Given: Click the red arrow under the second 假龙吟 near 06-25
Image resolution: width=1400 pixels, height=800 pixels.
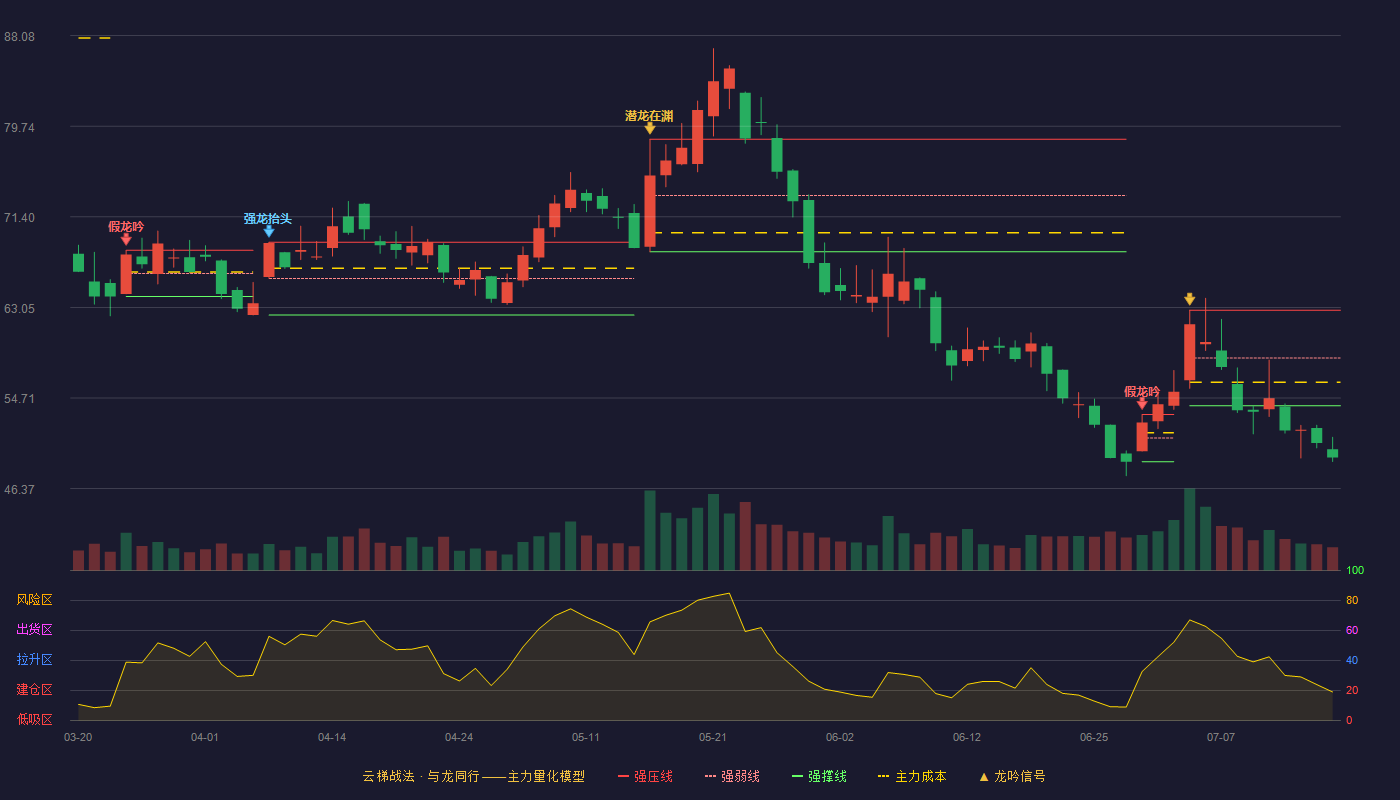Looking at the screenshot, I should point(1142,404).
